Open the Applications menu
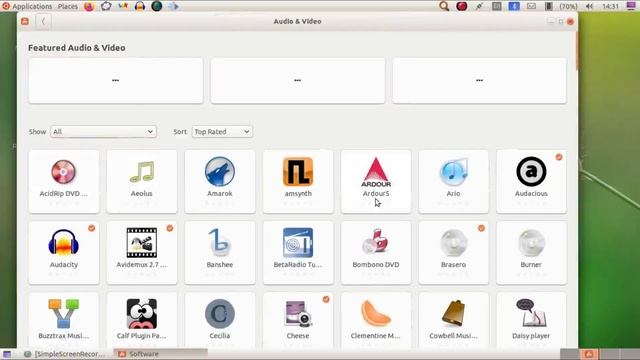 27,6
